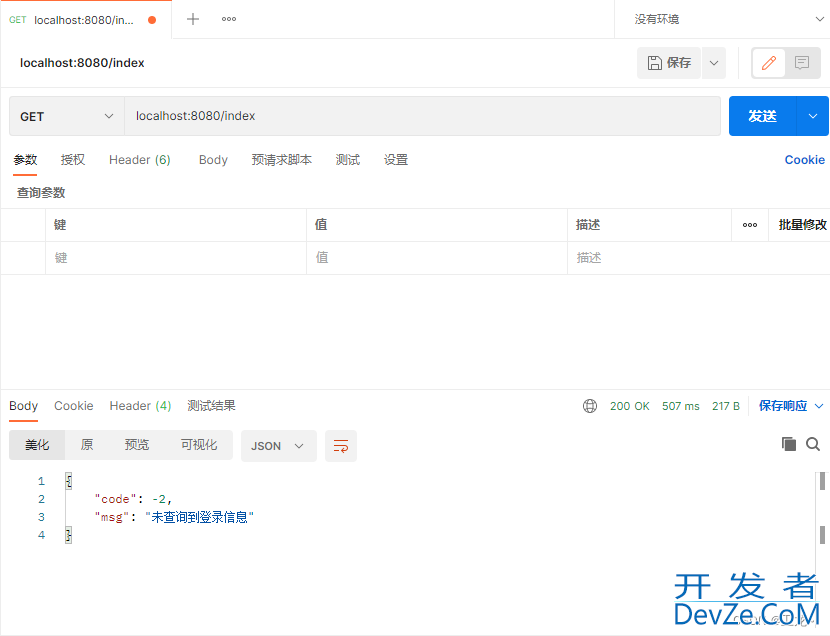The height and width of the screenshot is (636, 830).
Task: Expand the send options arrow beside 发送
Action: click(813, 116)
